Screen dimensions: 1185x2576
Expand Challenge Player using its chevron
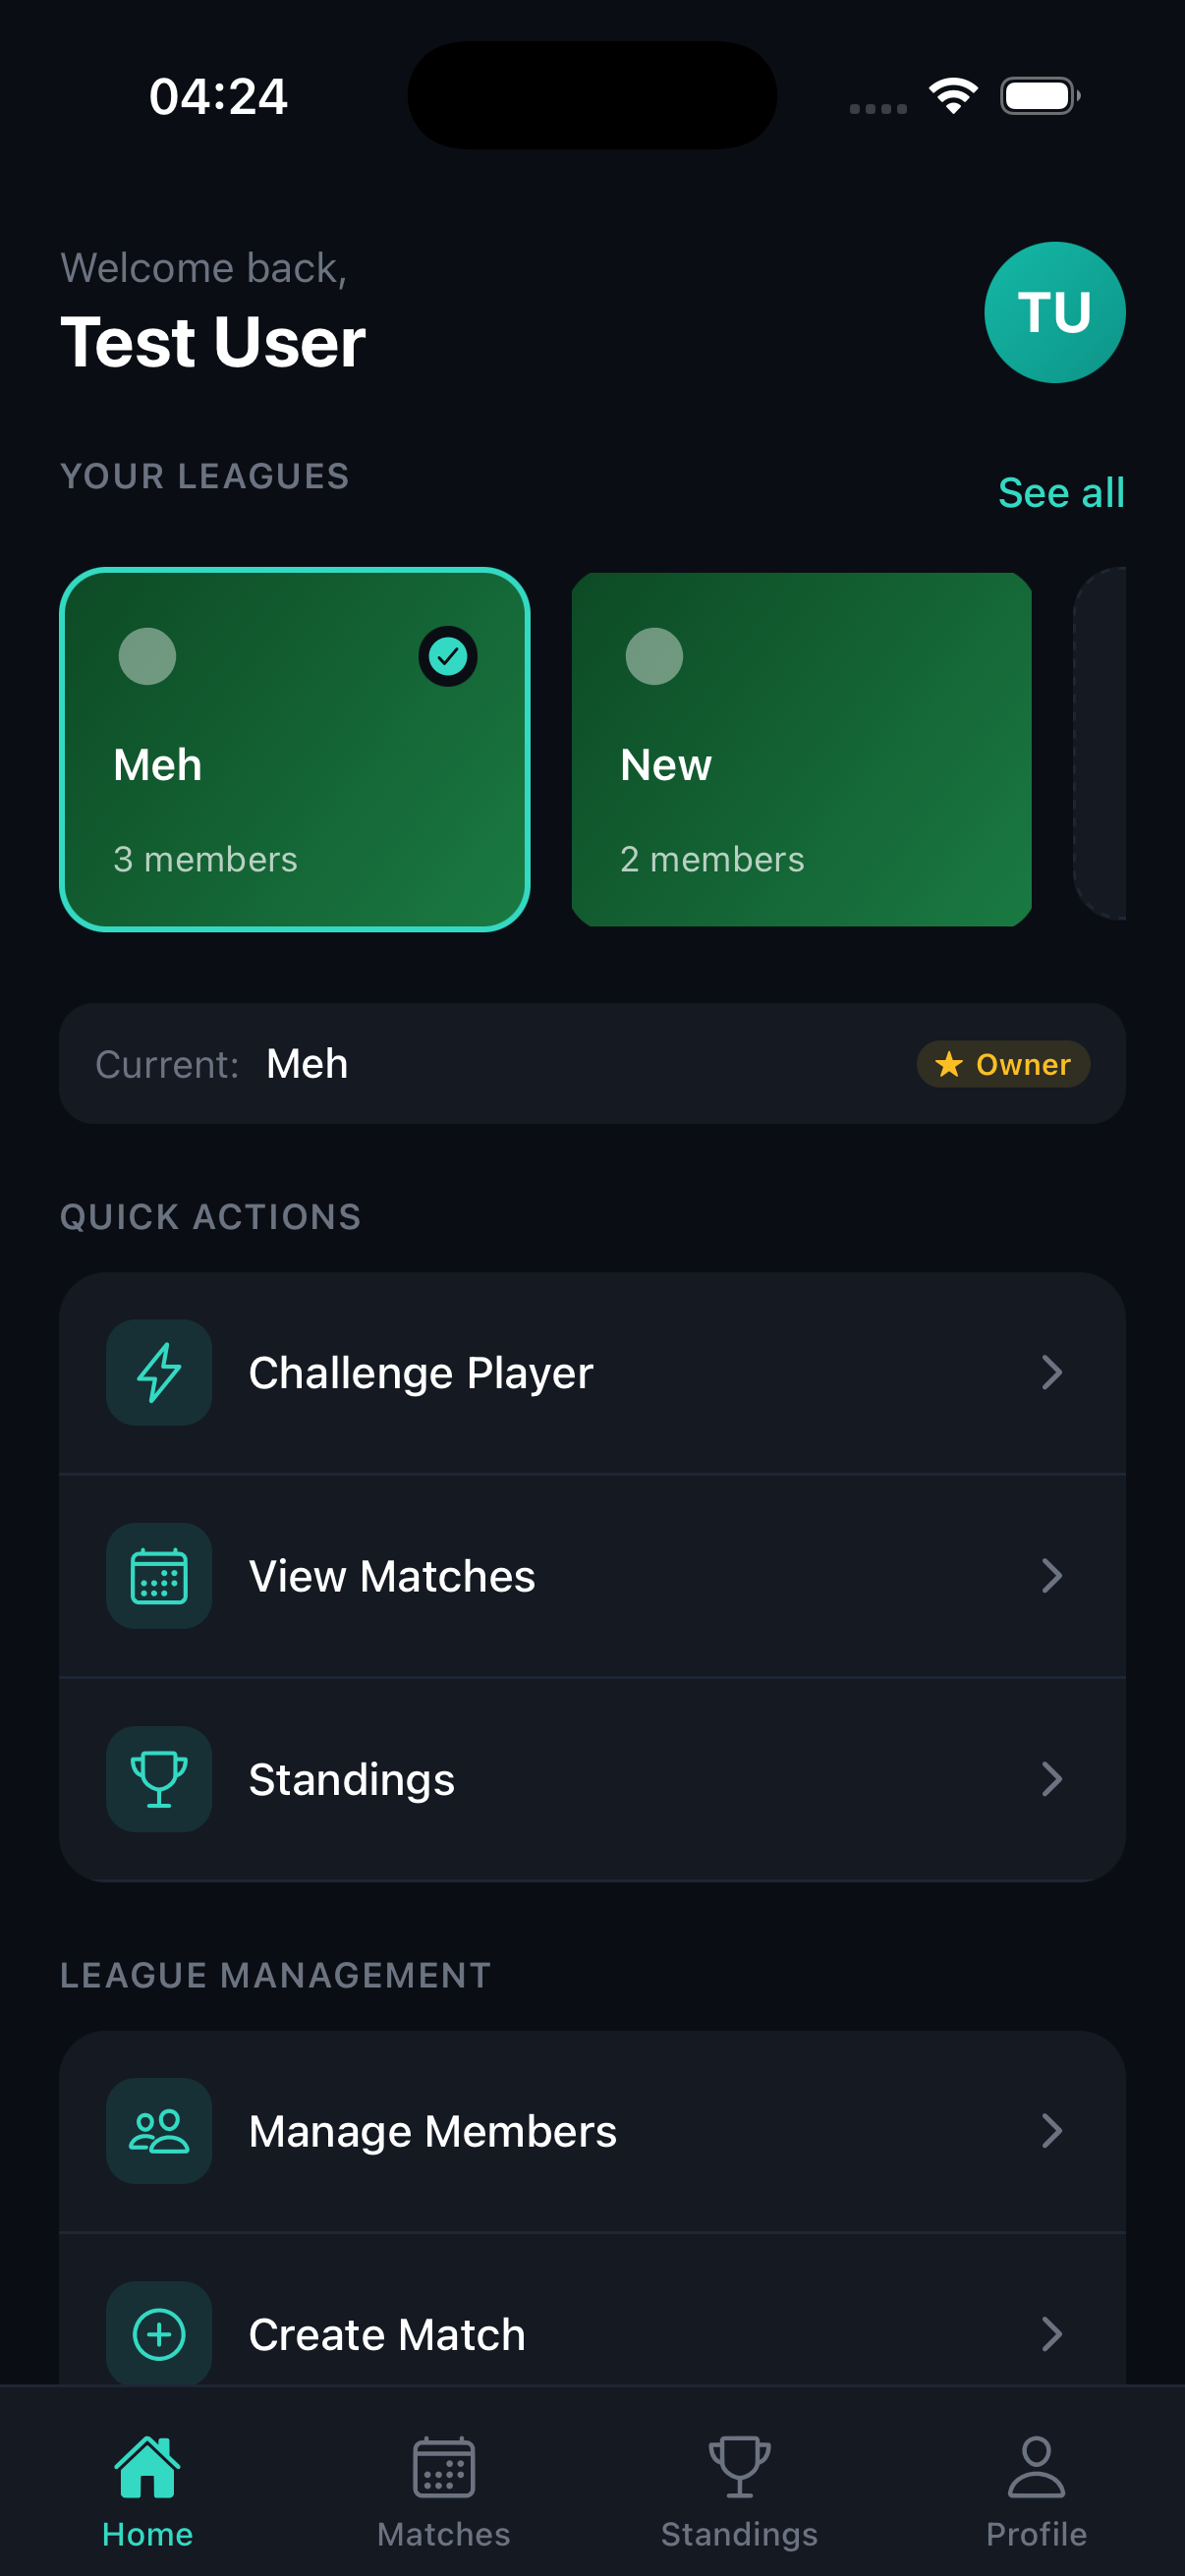pos(1051,1372)
